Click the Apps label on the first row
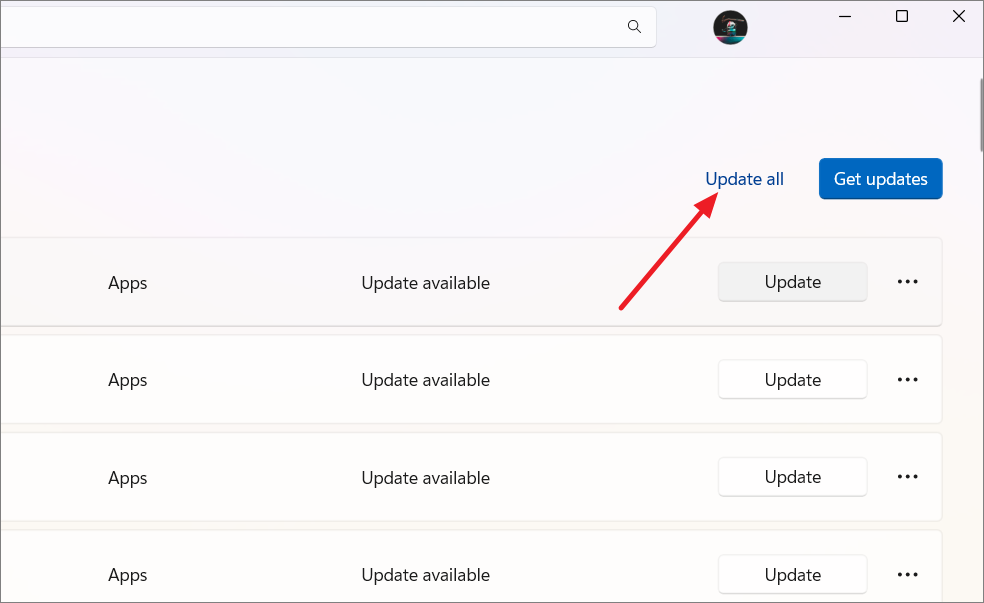 127,283
